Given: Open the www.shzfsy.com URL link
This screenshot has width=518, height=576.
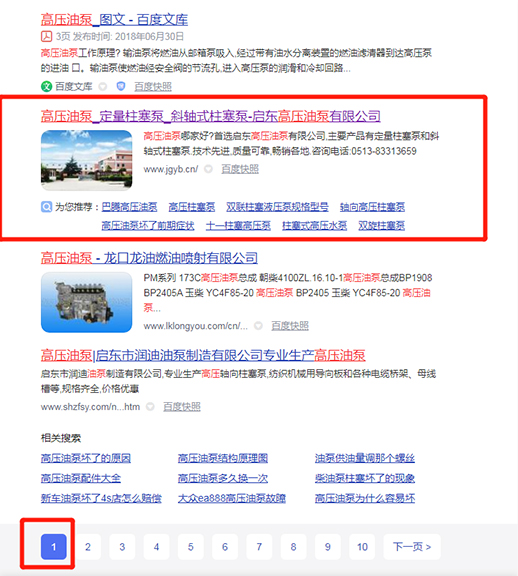Looking at the screenshot, I should pos(90,407).
